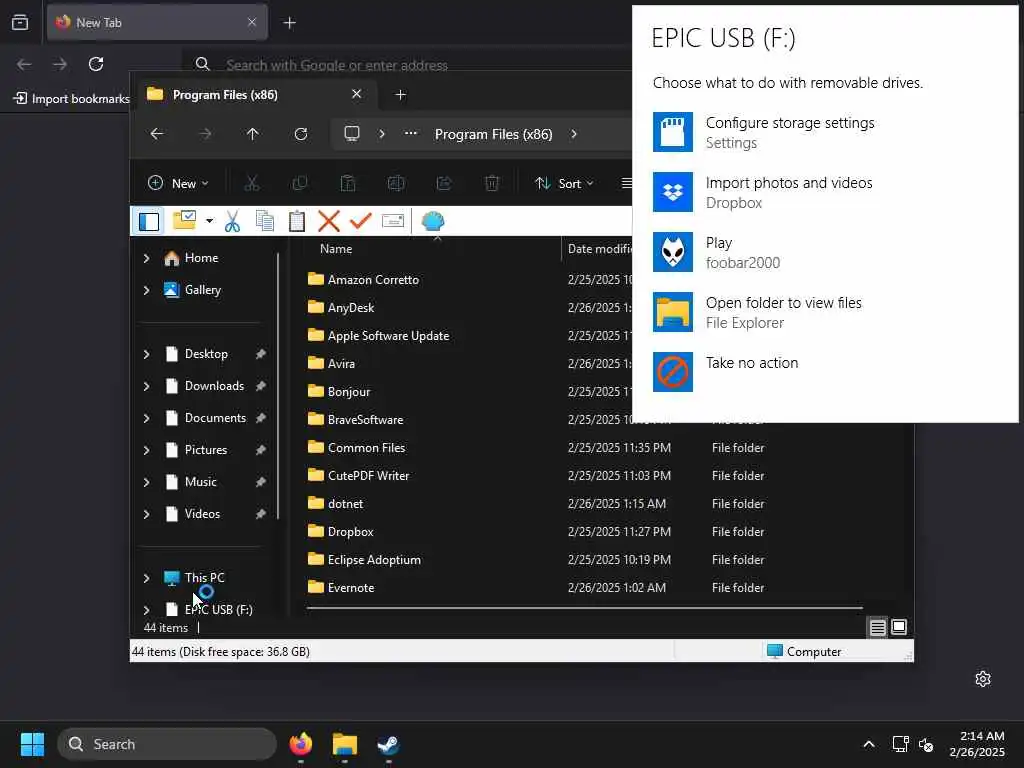Expand the breadcrumb ellipsis in address bar
Image resolution: width=1024 pixels, height=768 pixels.
pyautogui.click(x=411, y=133)
